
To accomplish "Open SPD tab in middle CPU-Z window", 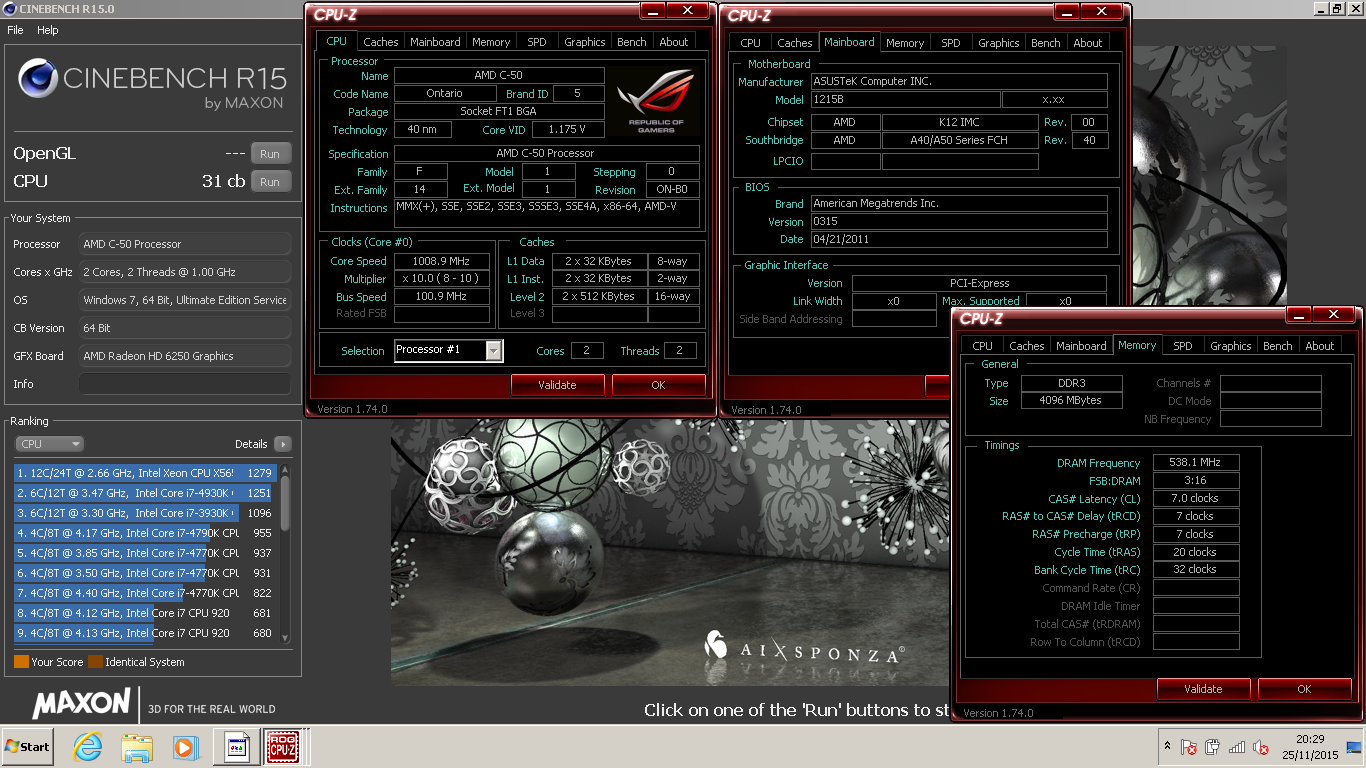I will [x=951, y=42].
